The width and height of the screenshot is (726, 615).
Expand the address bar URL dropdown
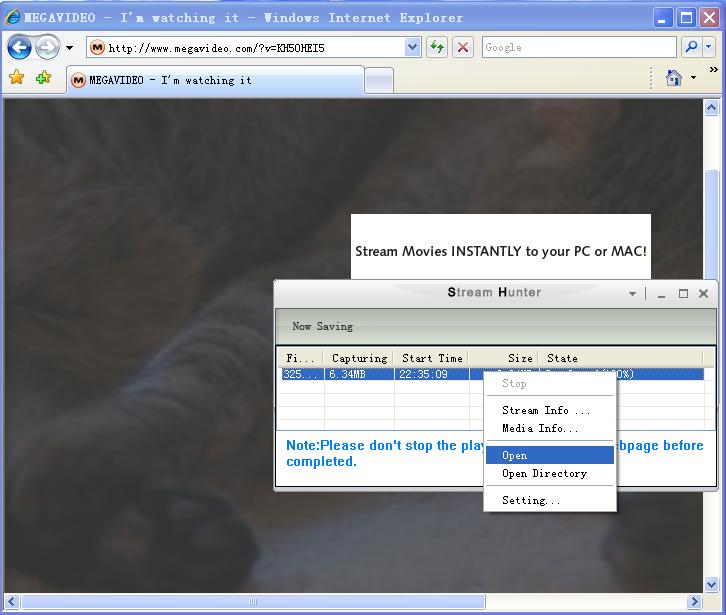tap(413, 47)
